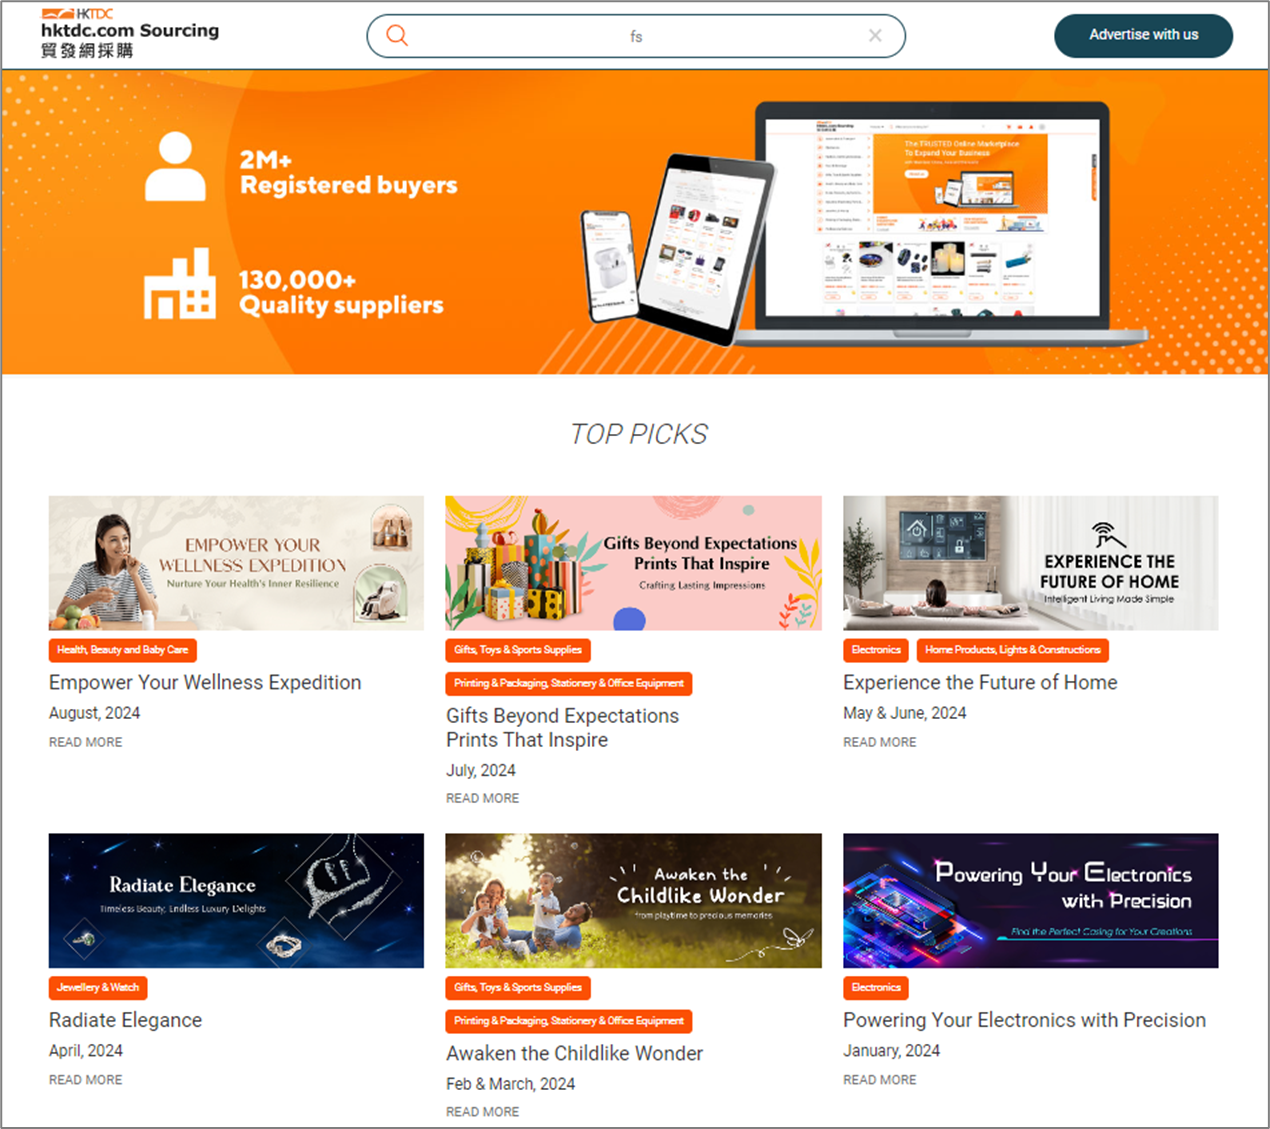
Task: Open Powering Your Electronics with Precision title
Action: tap(1024, 1020)
